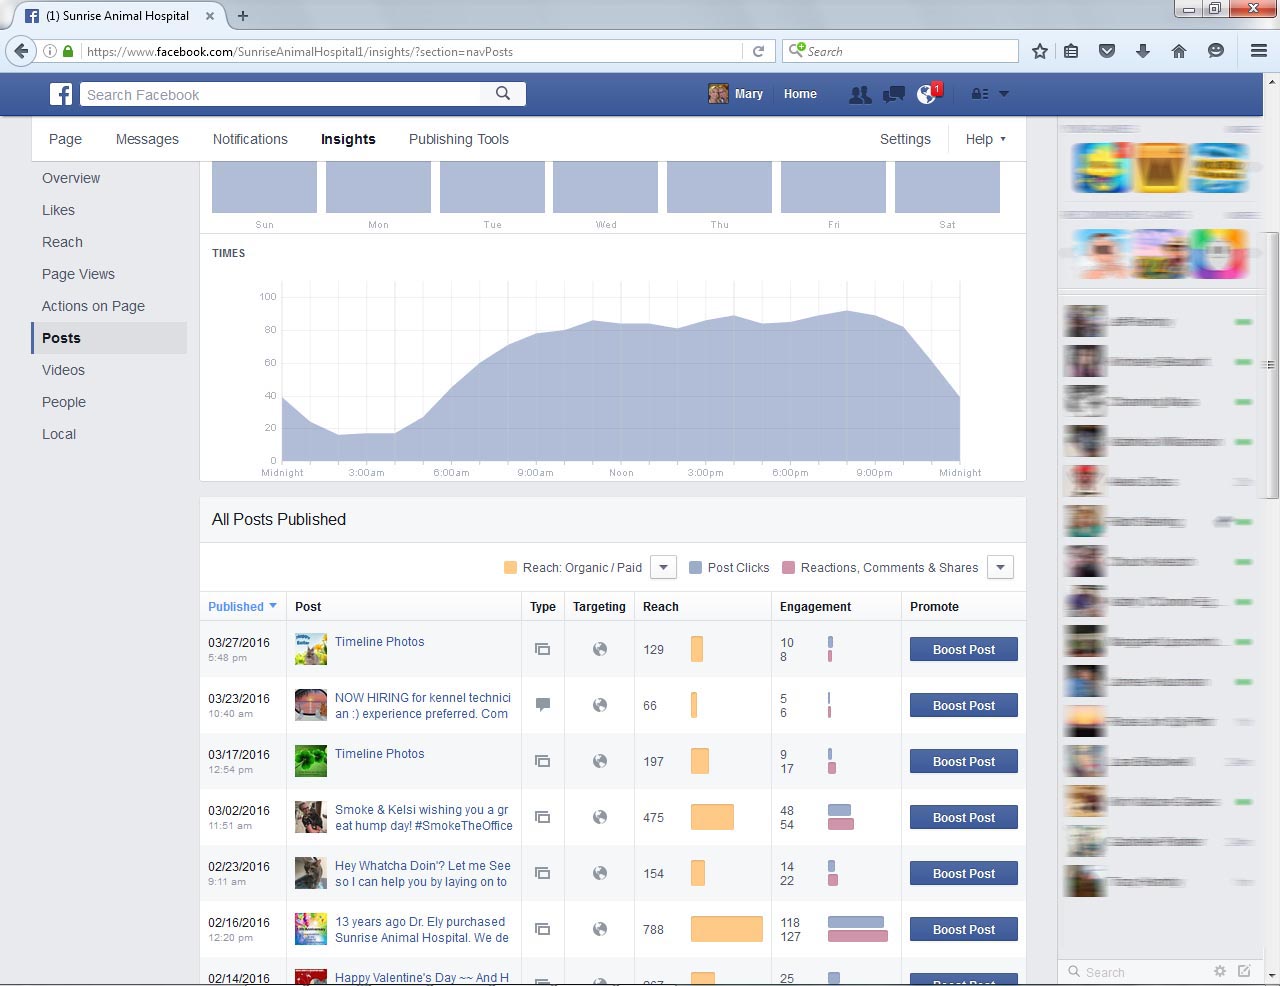This screenshot has height=986, width=1280.
Task: Click the Firefox chat smiley icon
Action: pyautogui.click(x=1216, y=51)
